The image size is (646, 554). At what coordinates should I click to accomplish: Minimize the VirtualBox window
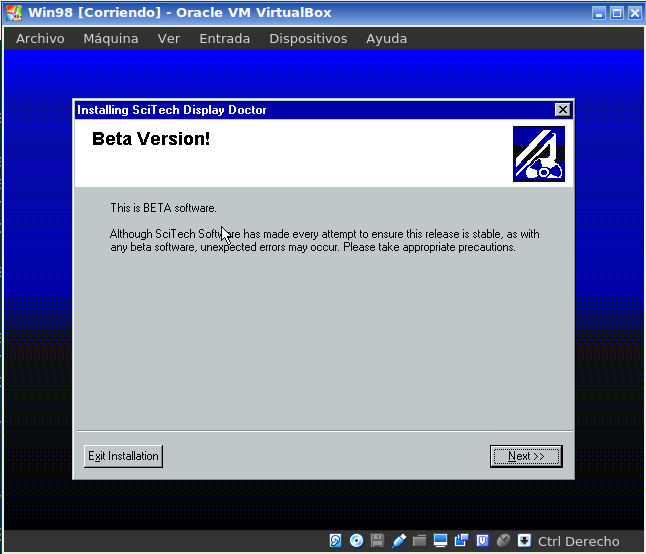pos(599,13)
